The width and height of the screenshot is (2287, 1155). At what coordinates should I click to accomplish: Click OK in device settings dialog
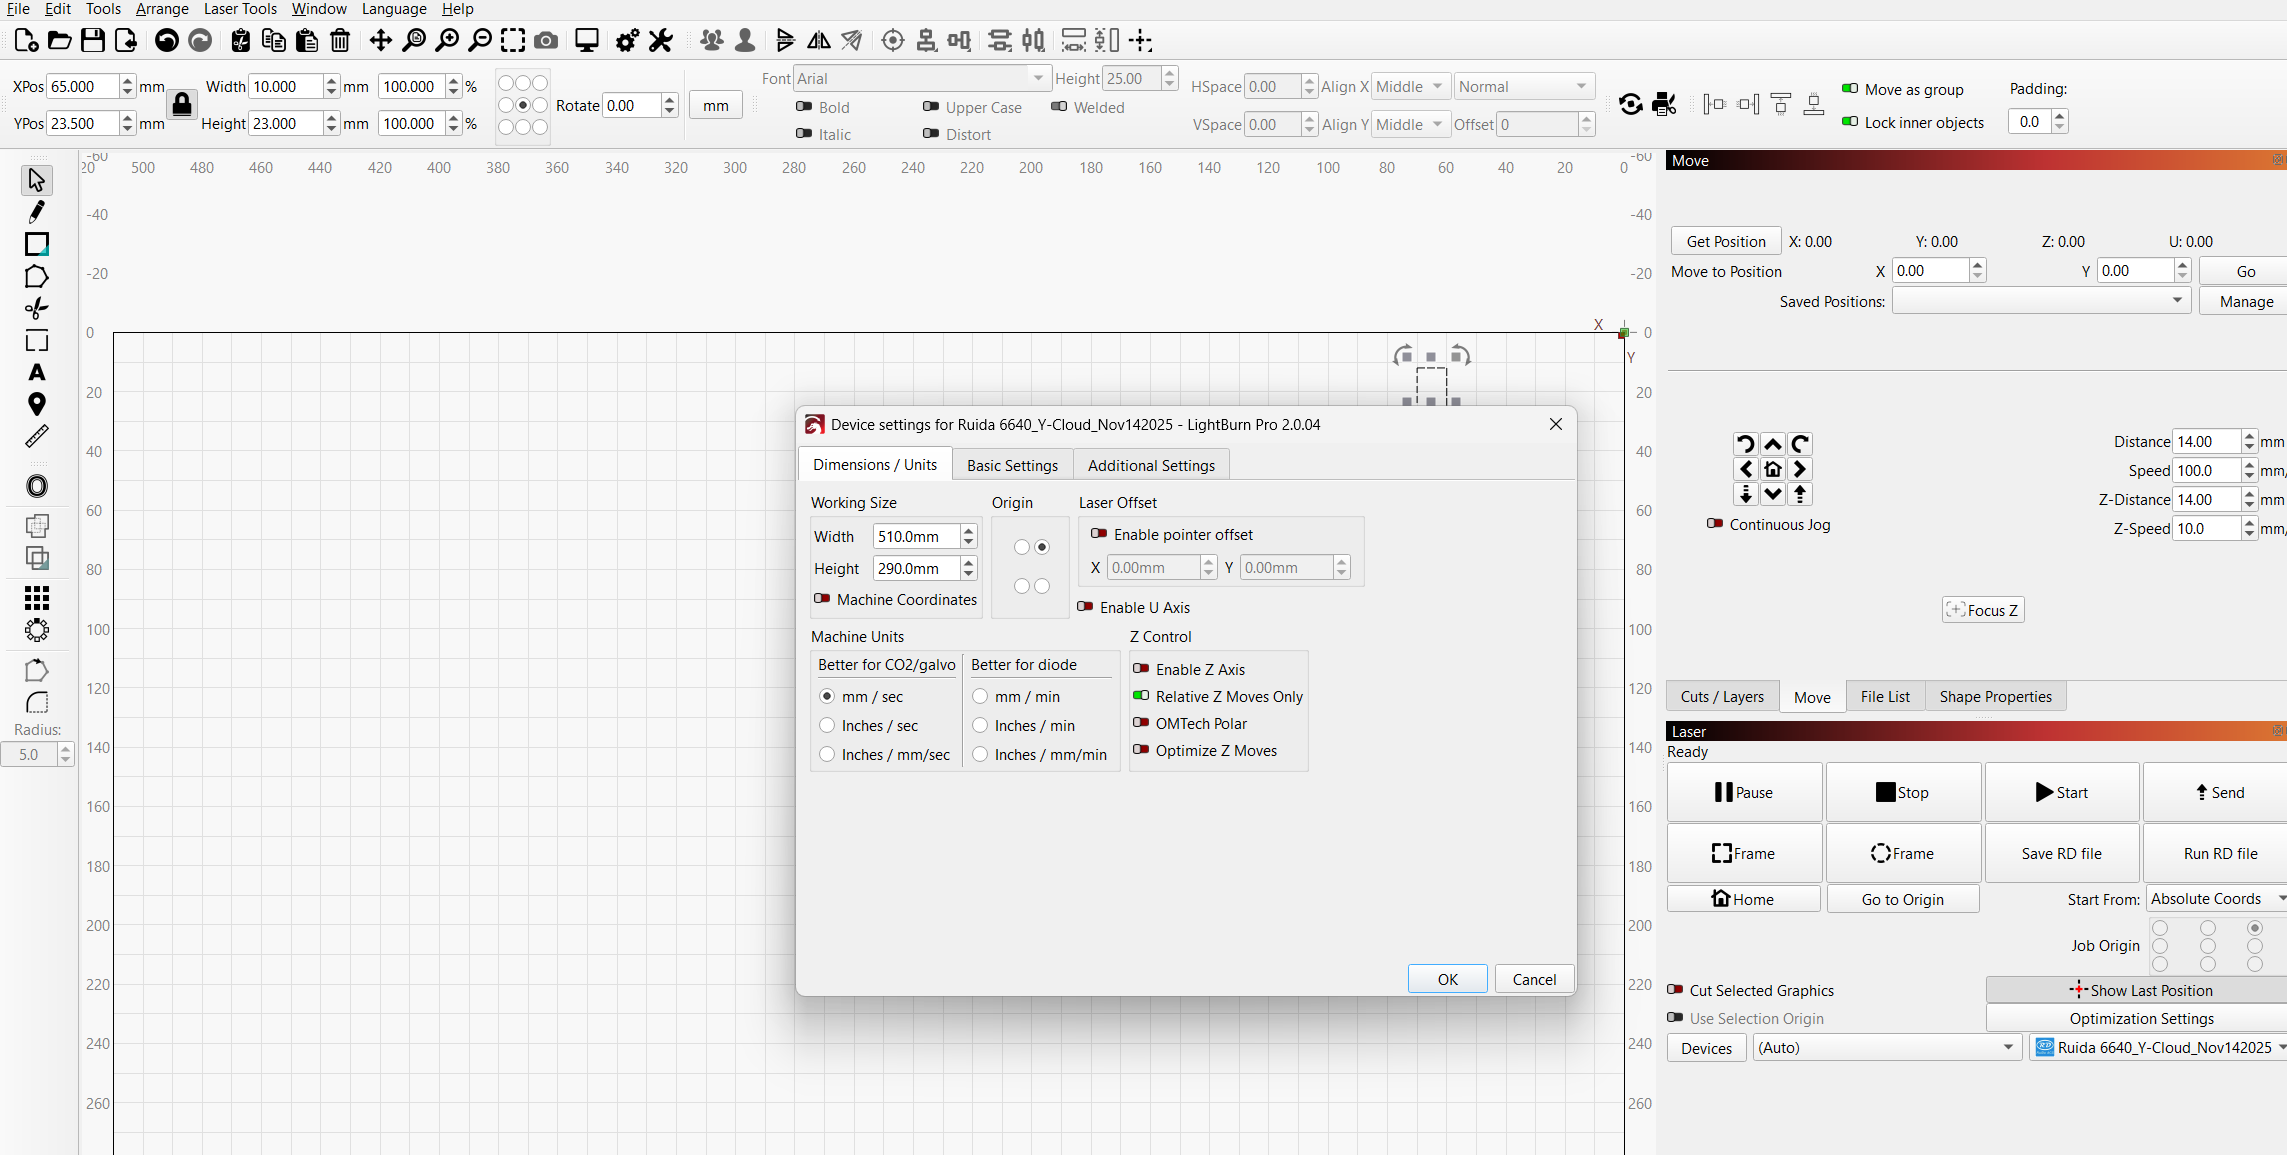point(1447,979)
